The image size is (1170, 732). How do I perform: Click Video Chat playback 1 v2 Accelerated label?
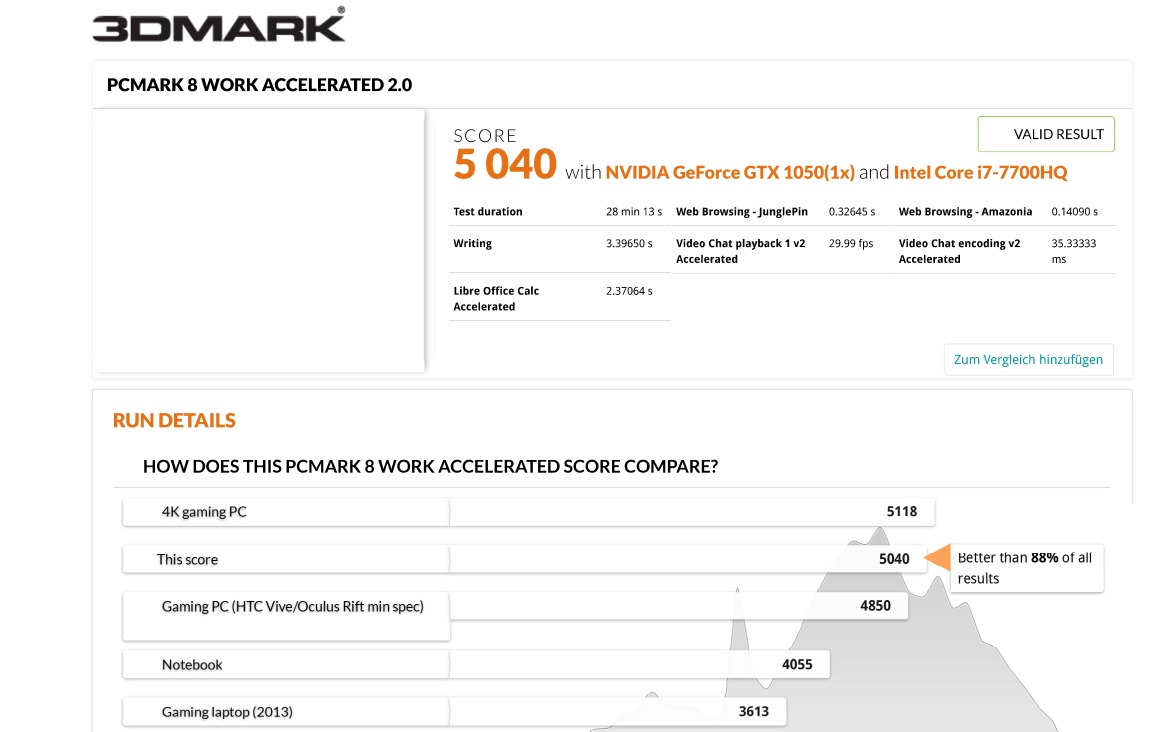click(741, 251)
